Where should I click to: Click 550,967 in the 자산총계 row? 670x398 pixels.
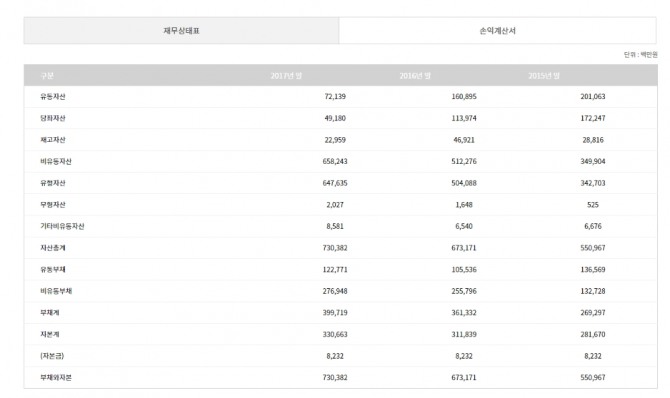pyautogui.click(x=593, y=248)
